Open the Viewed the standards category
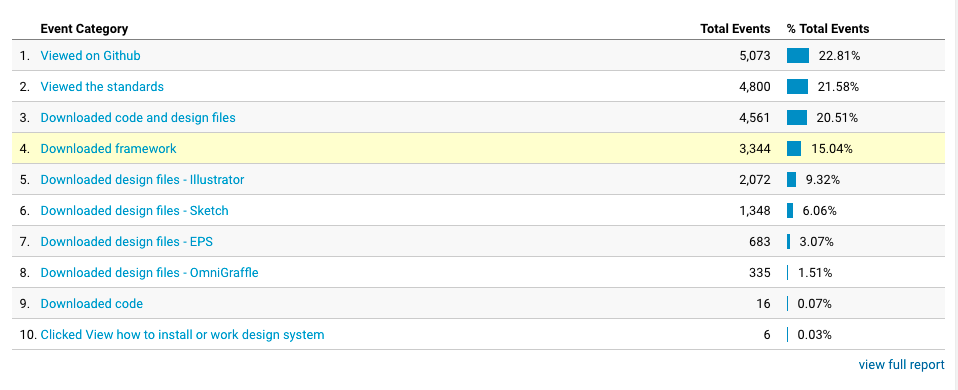Screen dimensions: 958x390 [x=102, y=87]
